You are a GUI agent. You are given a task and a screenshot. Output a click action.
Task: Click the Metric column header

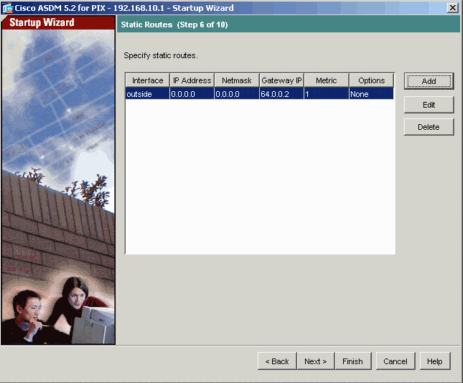pos(326,80)
